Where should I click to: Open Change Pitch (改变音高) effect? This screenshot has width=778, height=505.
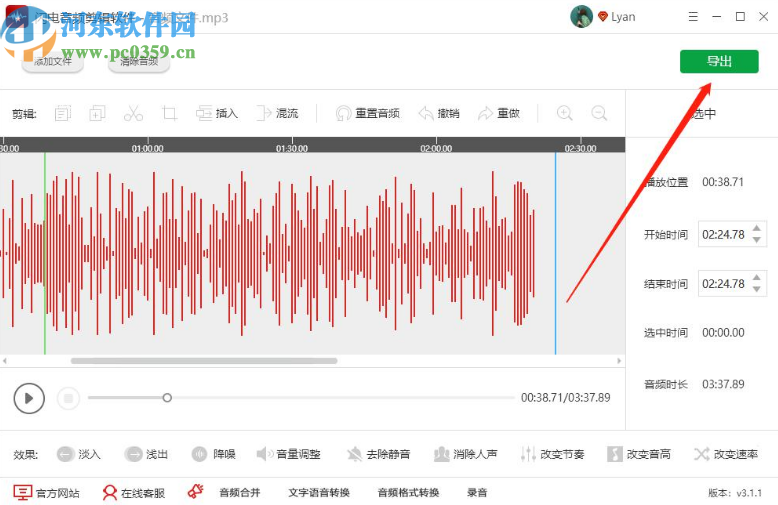coord(639,454)
